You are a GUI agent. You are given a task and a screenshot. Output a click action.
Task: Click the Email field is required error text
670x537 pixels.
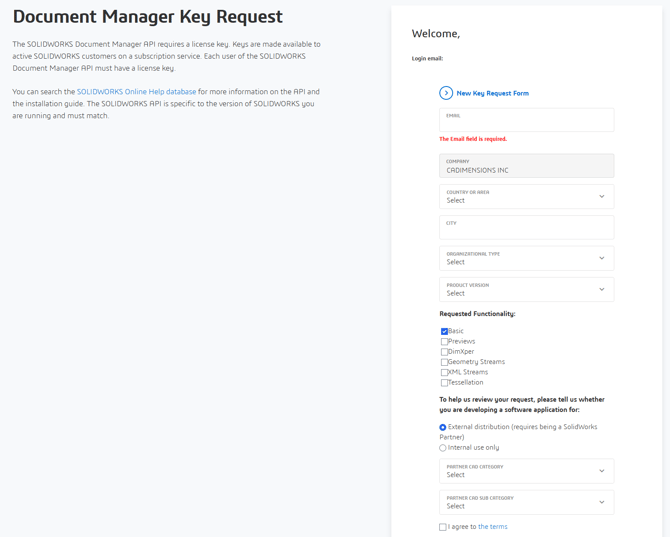(x=473, y=139)
